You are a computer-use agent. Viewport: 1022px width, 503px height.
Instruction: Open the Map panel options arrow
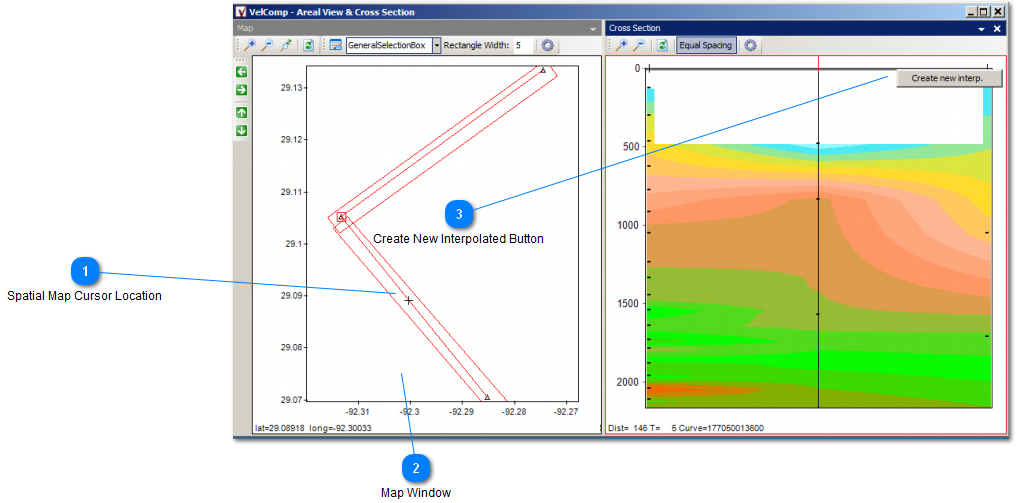[x=593, y=29]
